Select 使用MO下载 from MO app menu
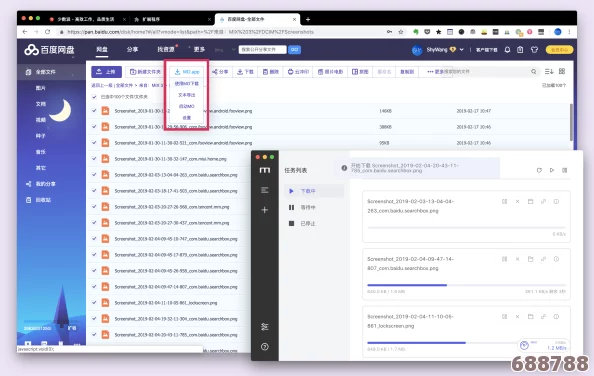594x376 pixels. (x=187, y=84)
